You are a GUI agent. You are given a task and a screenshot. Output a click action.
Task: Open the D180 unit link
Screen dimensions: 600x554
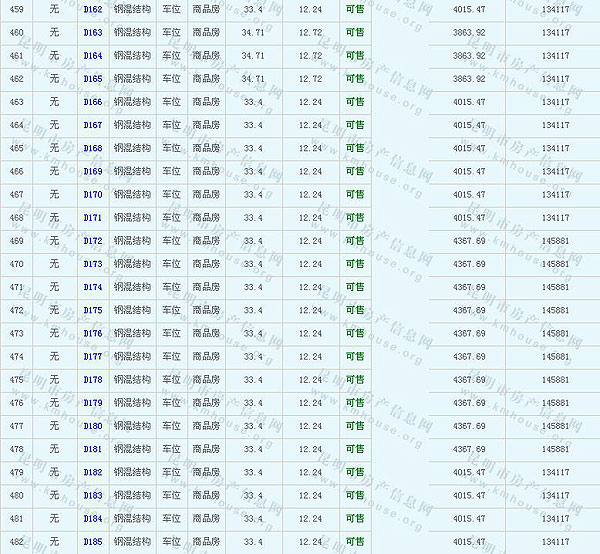coord(92,426)
